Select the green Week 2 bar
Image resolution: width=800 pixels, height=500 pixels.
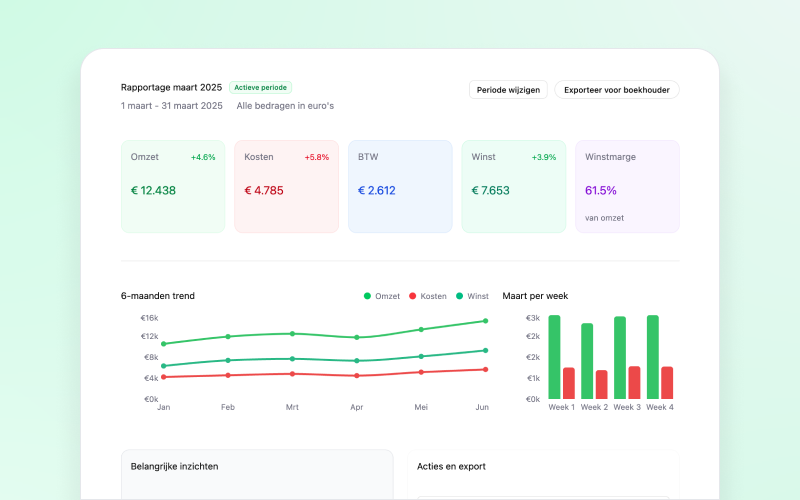(587, 361)
